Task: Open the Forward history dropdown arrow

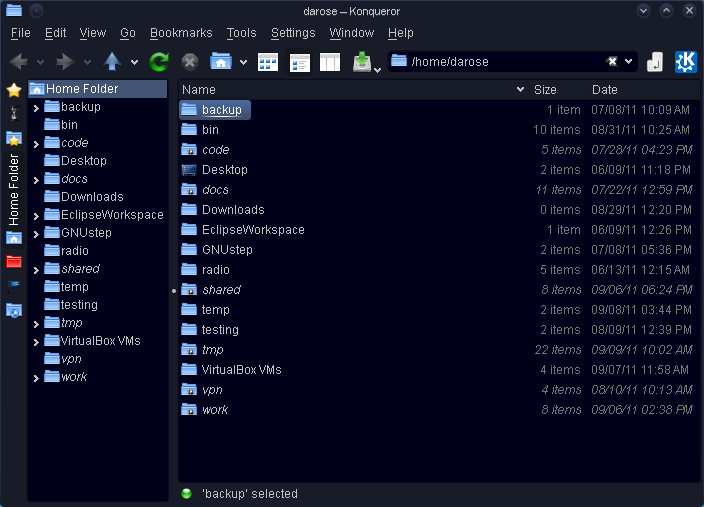Action: (88, 62)
